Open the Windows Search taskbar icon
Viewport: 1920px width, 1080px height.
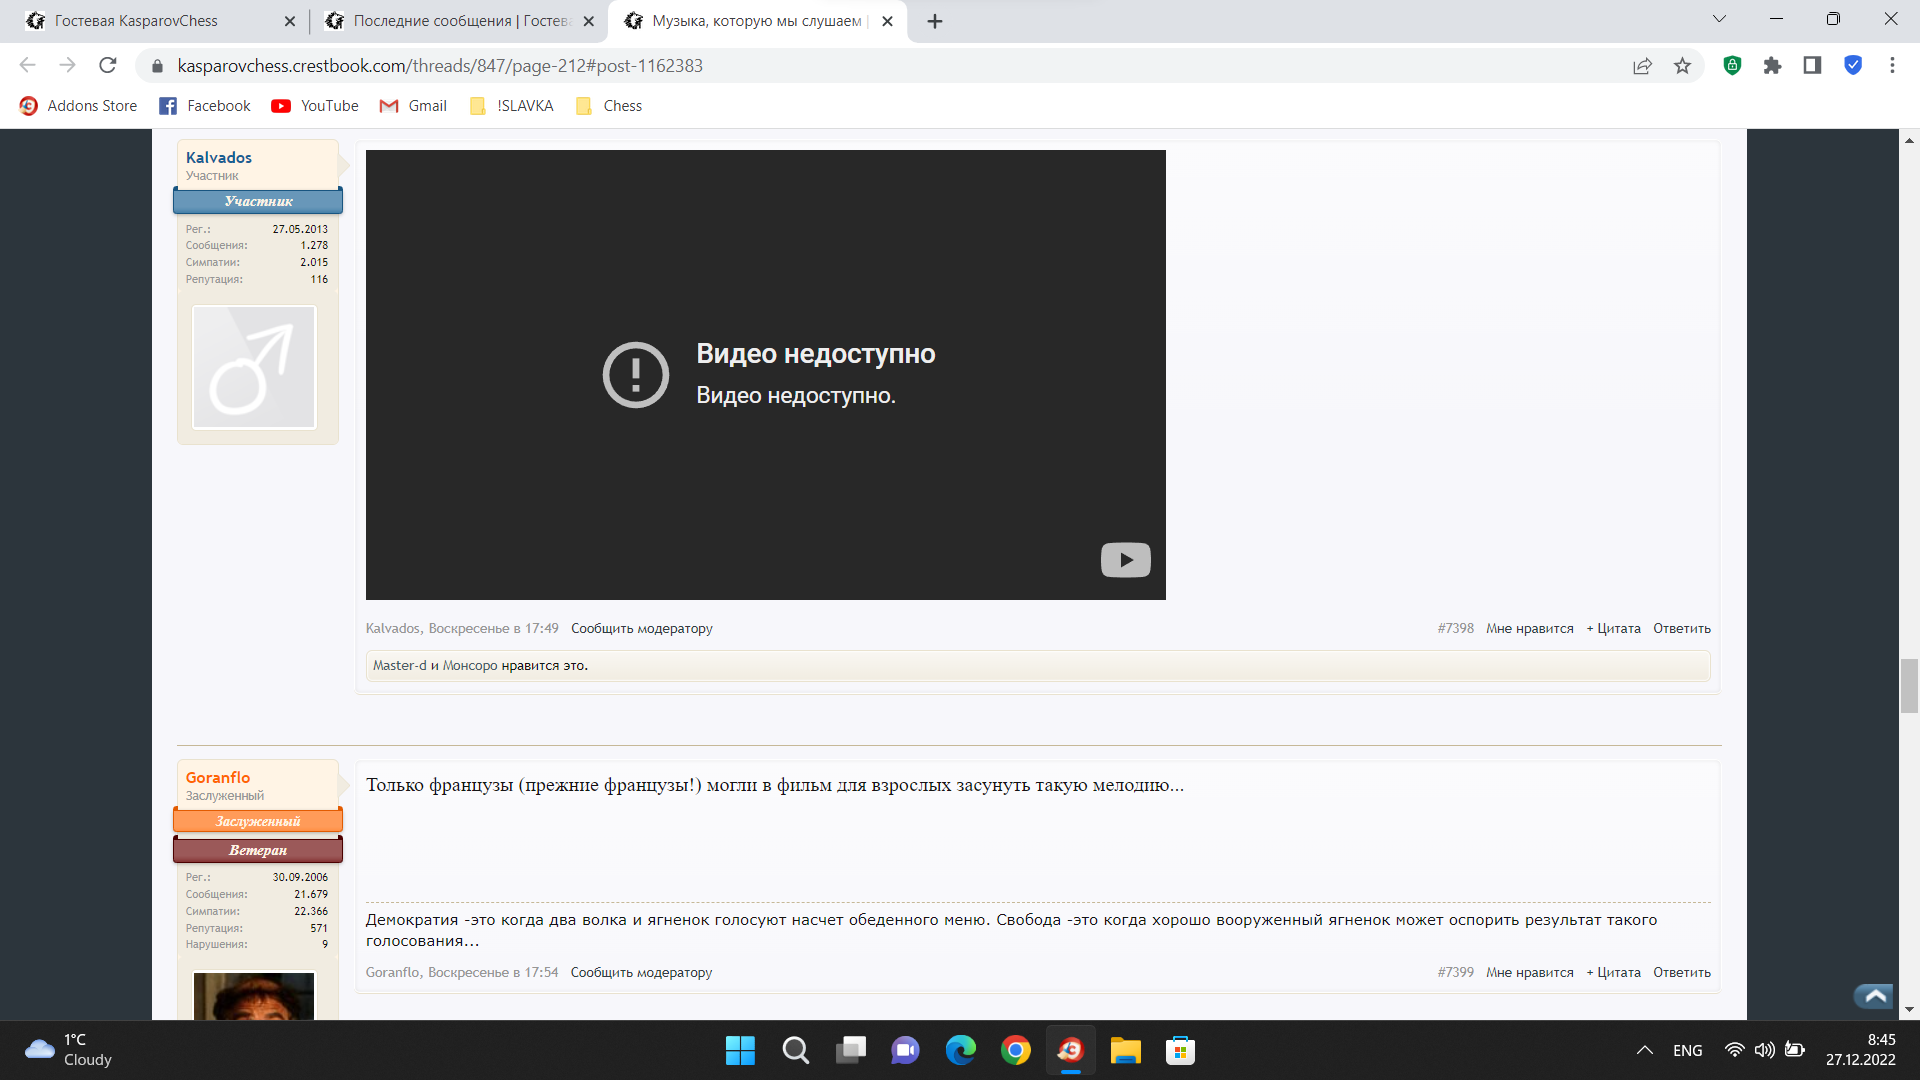[x=795, y=1050]
